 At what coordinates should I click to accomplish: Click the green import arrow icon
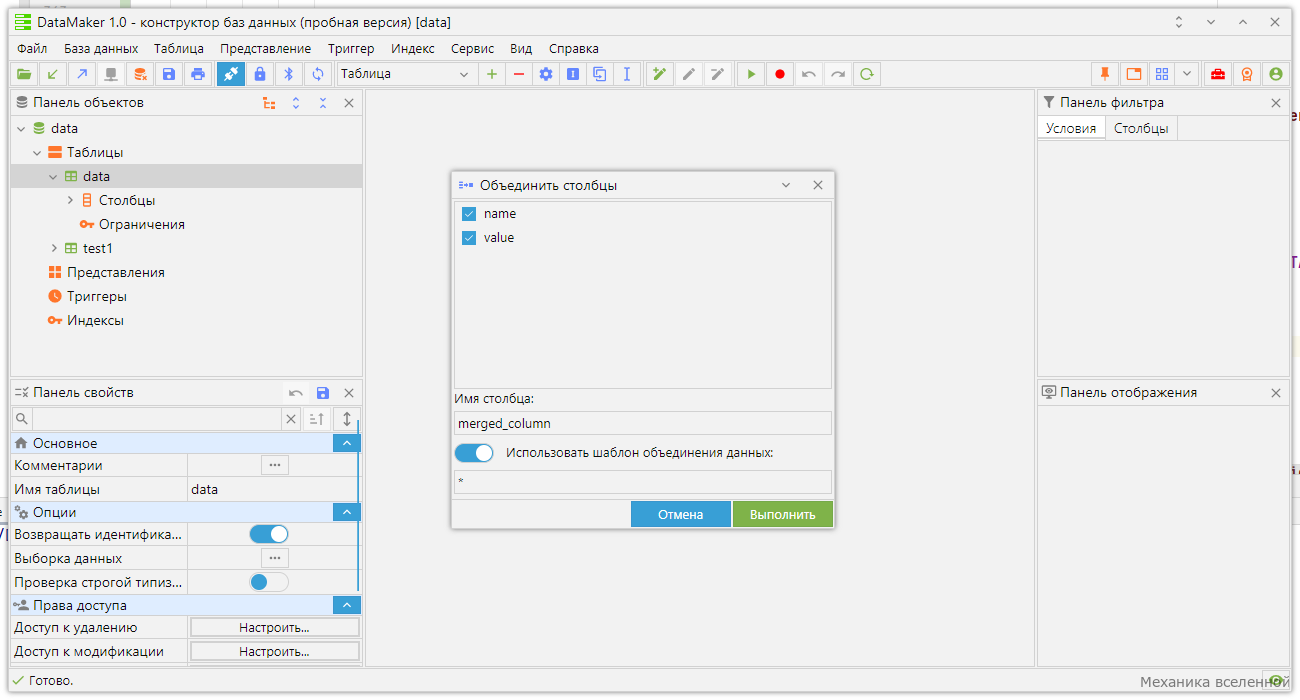pos(53,74)
